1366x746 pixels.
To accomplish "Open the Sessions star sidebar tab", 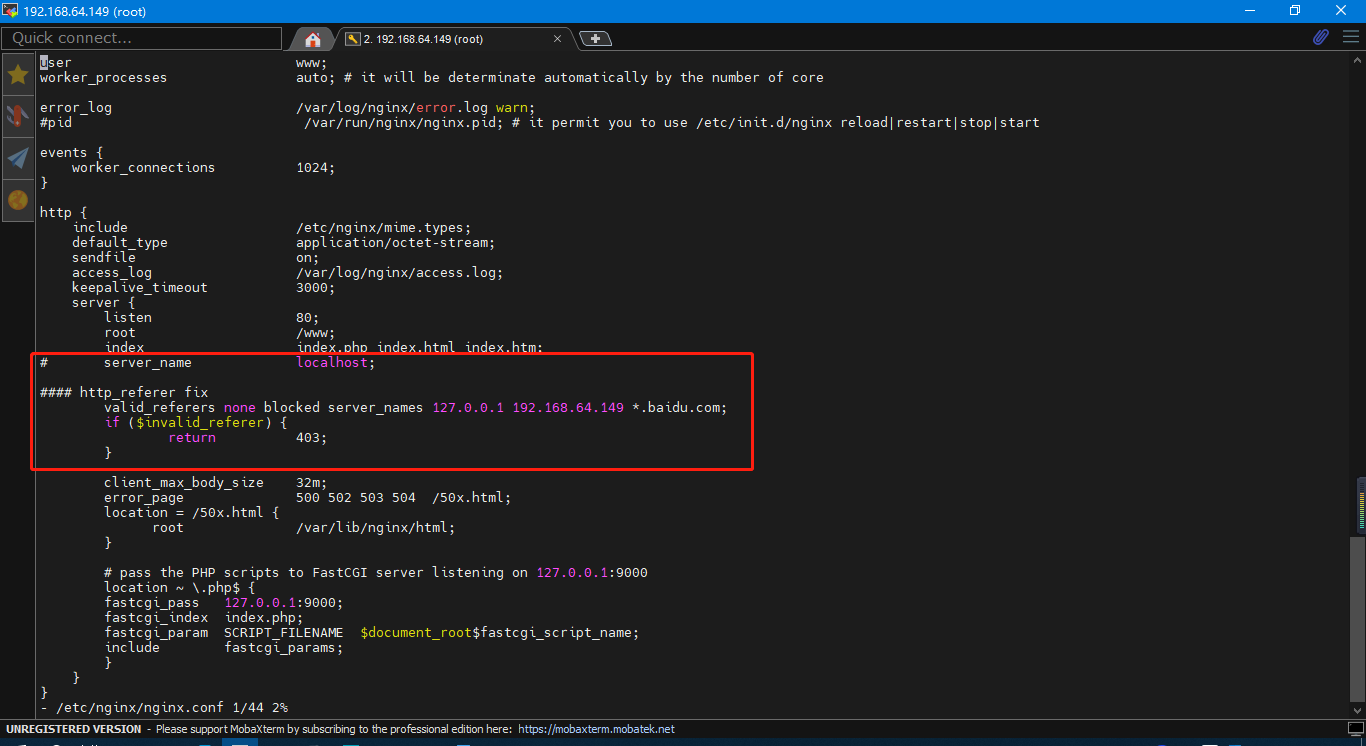I will [x=18, y=75].
